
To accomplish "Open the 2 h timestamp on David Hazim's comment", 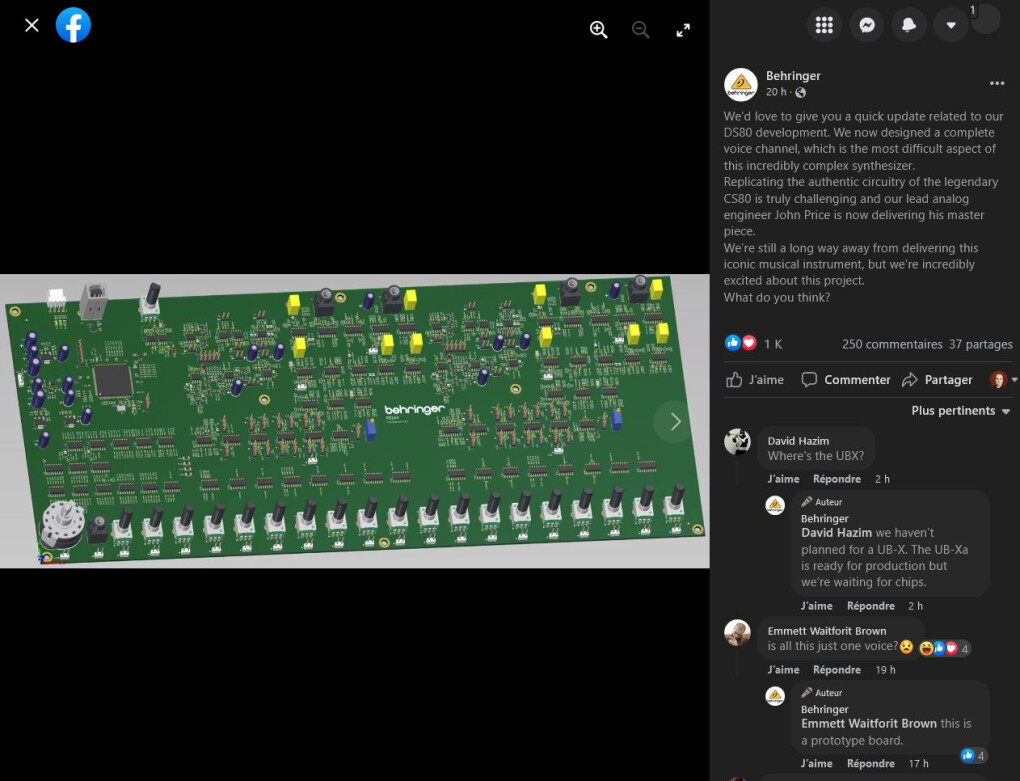I will click(882, 479).
